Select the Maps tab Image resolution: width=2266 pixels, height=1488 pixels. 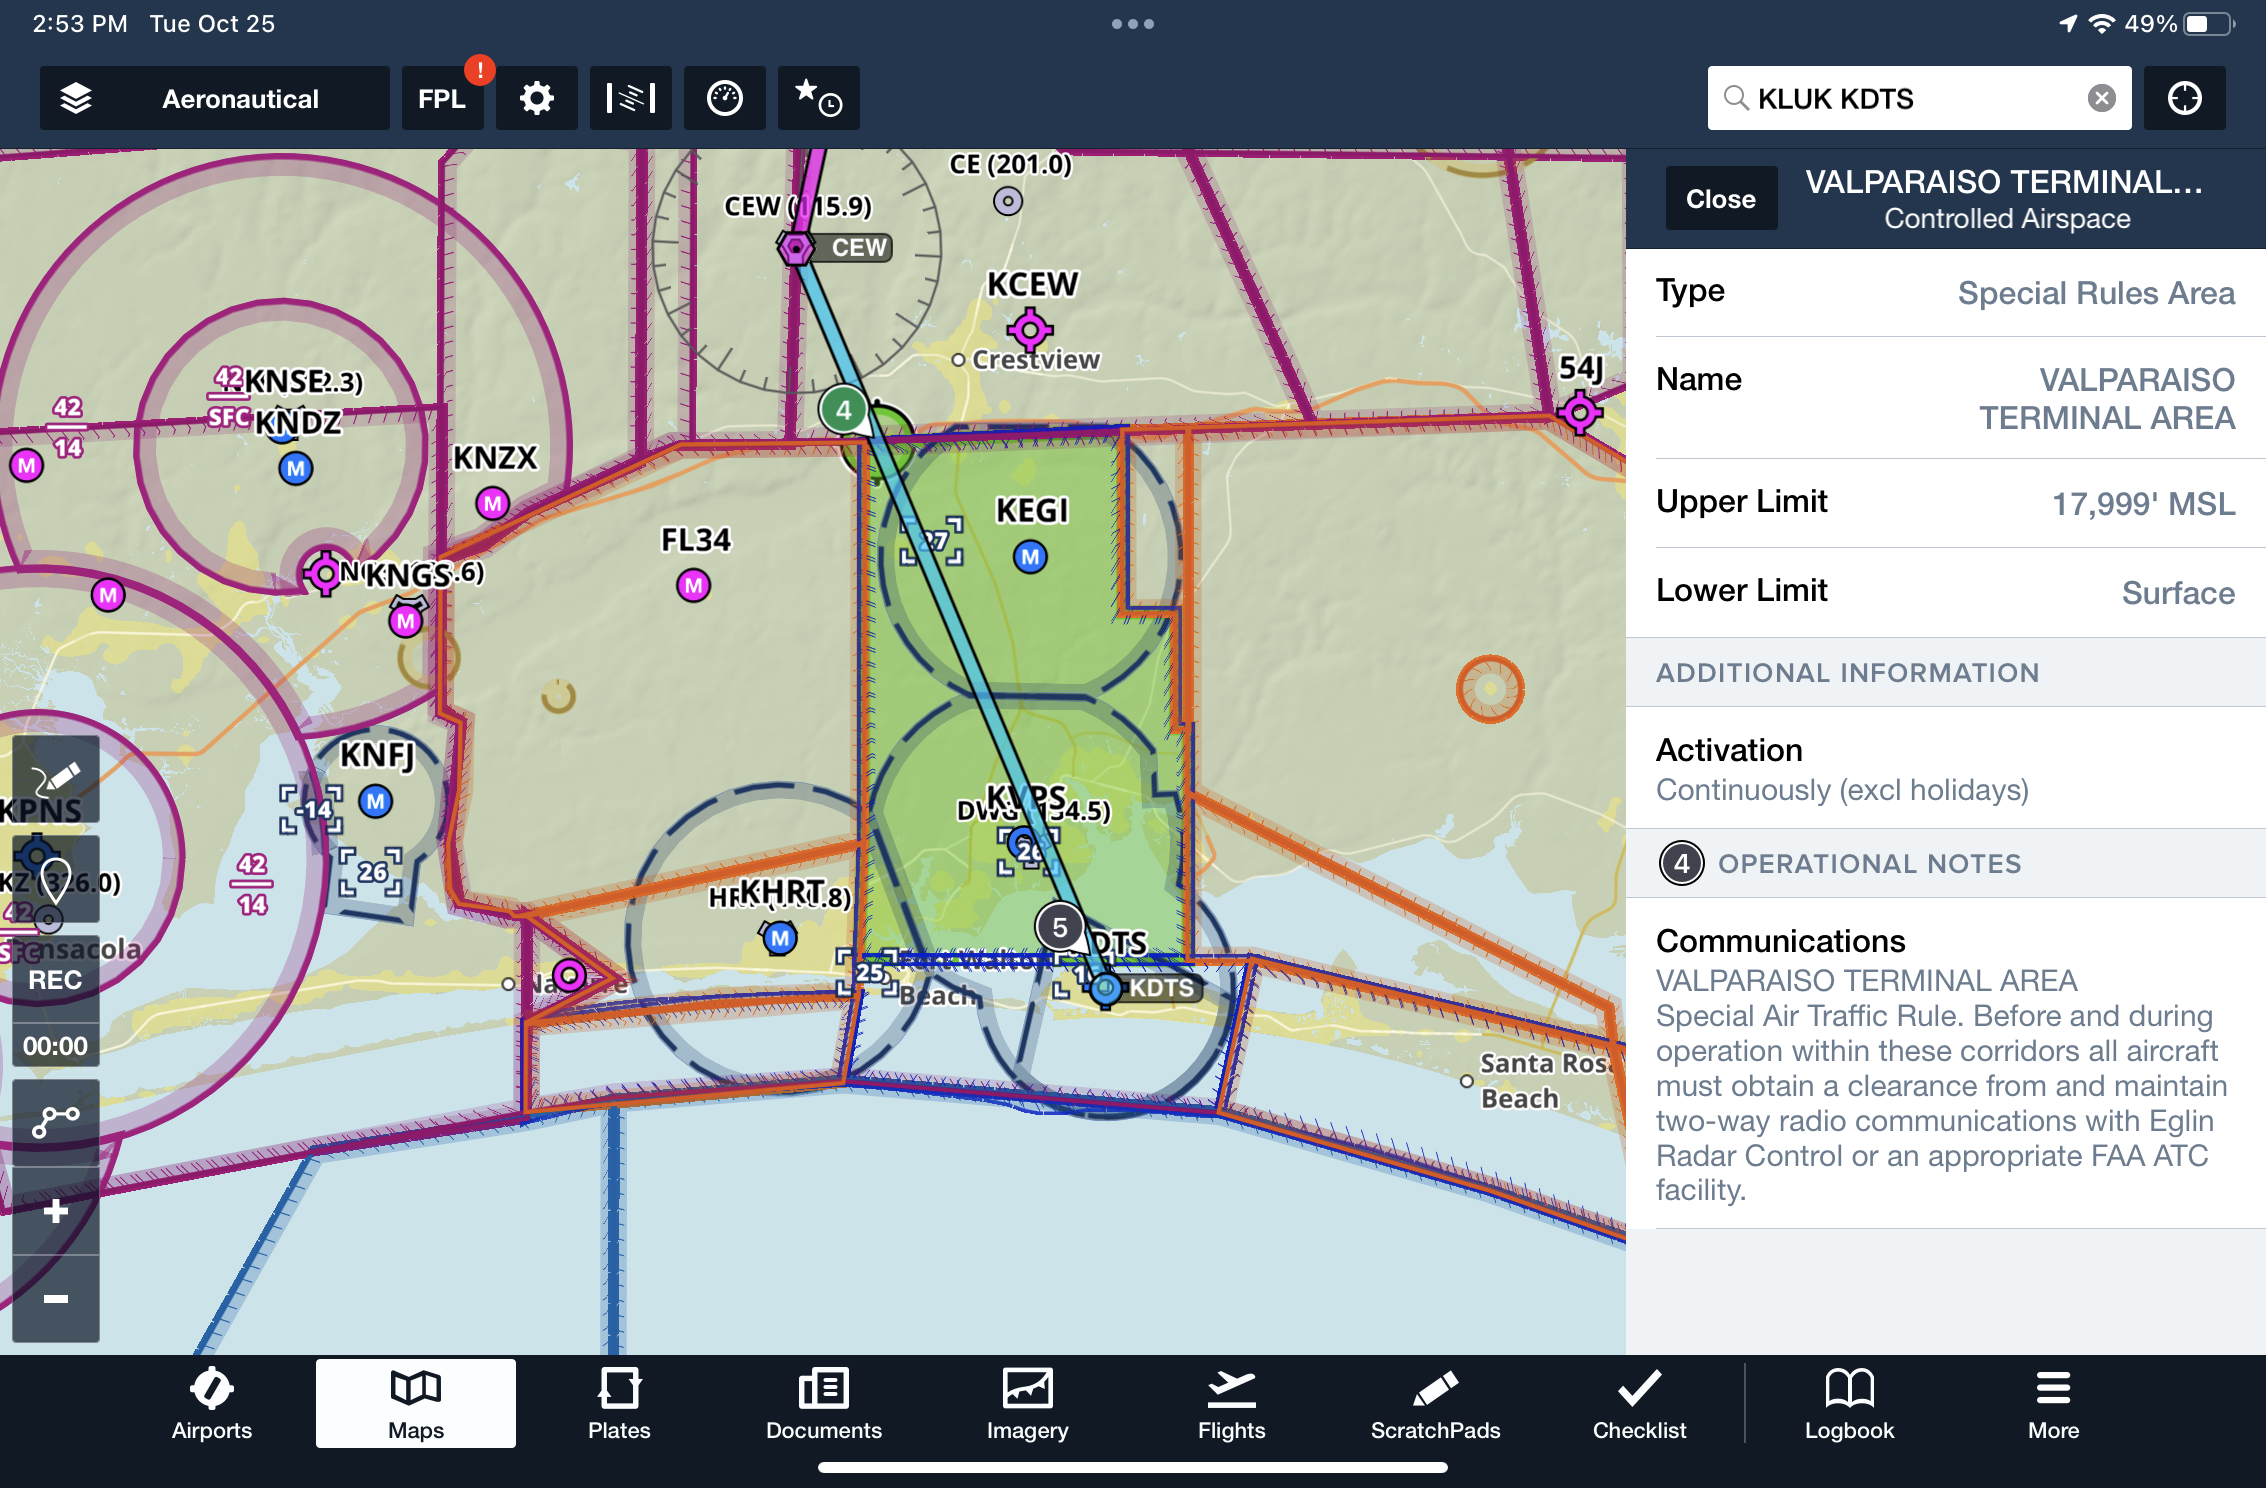click(416, 1404)
